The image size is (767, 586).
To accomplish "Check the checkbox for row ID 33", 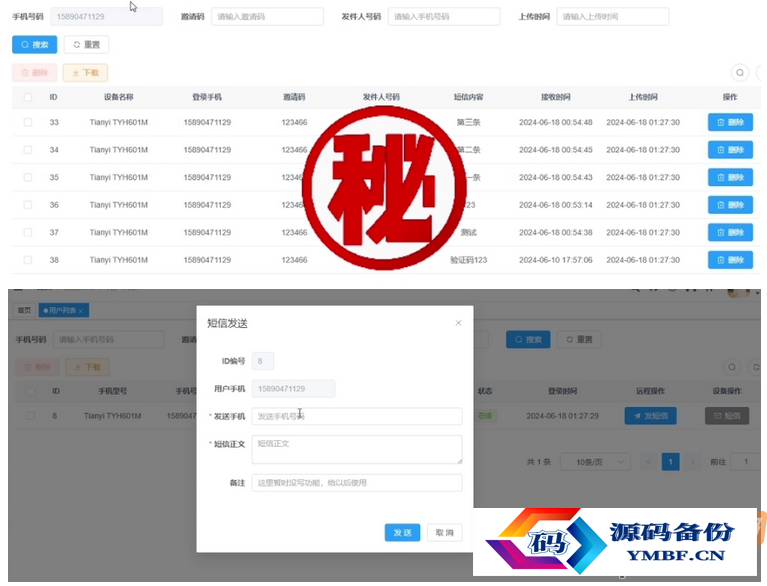I will (x=28, y=122).
